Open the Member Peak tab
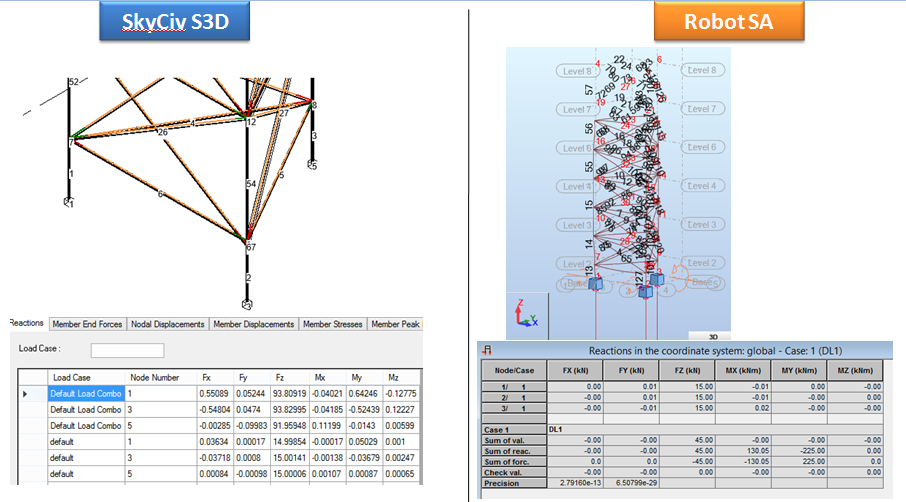Image resolution: width=906 pixels, height=502 pixels. coord(395,324)
